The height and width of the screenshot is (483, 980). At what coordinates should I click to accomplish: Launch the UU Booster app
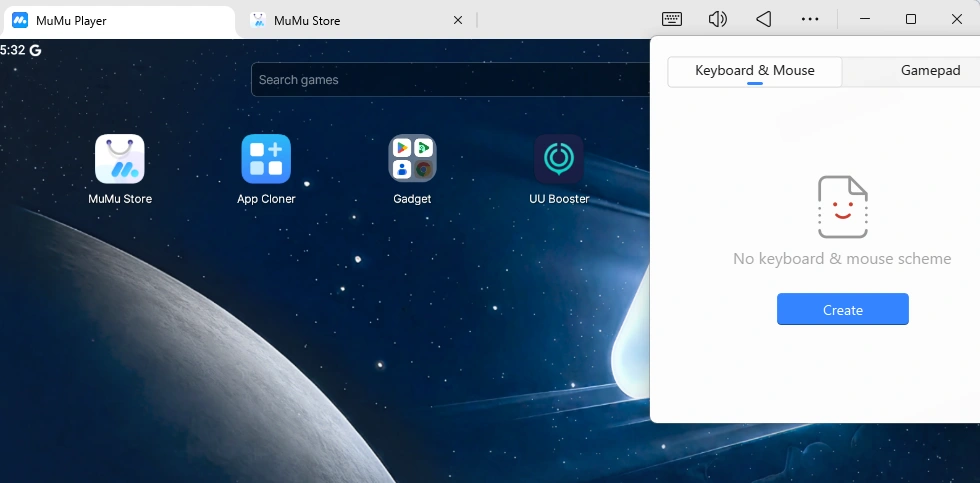(x=559, y=159)
